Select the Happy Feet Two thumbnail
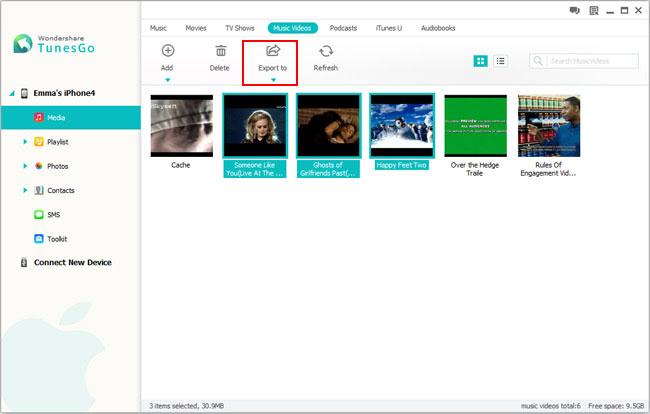The height and width of the screenshot is (414, 650). (402, 126)
